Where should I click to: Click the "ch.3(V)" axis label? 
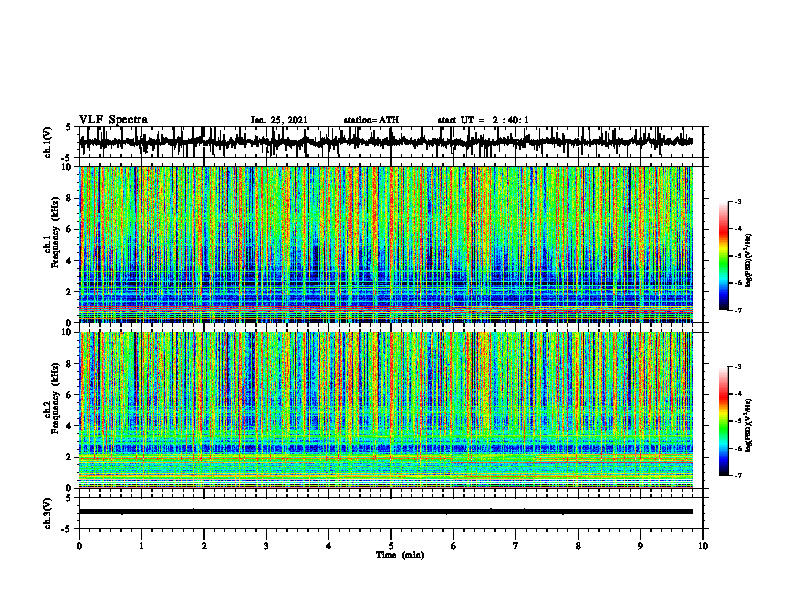(x=48, y=513)
